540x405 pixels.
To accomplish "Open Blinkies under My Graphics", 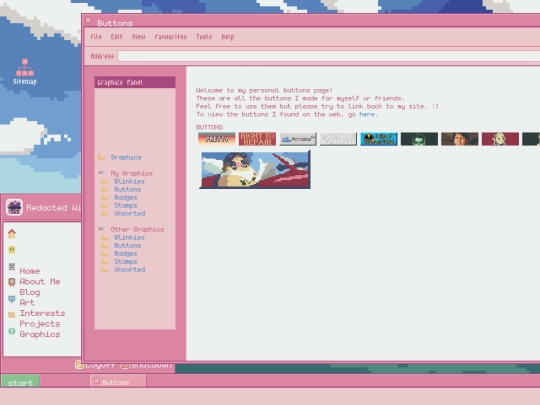I will coord(129,181).
